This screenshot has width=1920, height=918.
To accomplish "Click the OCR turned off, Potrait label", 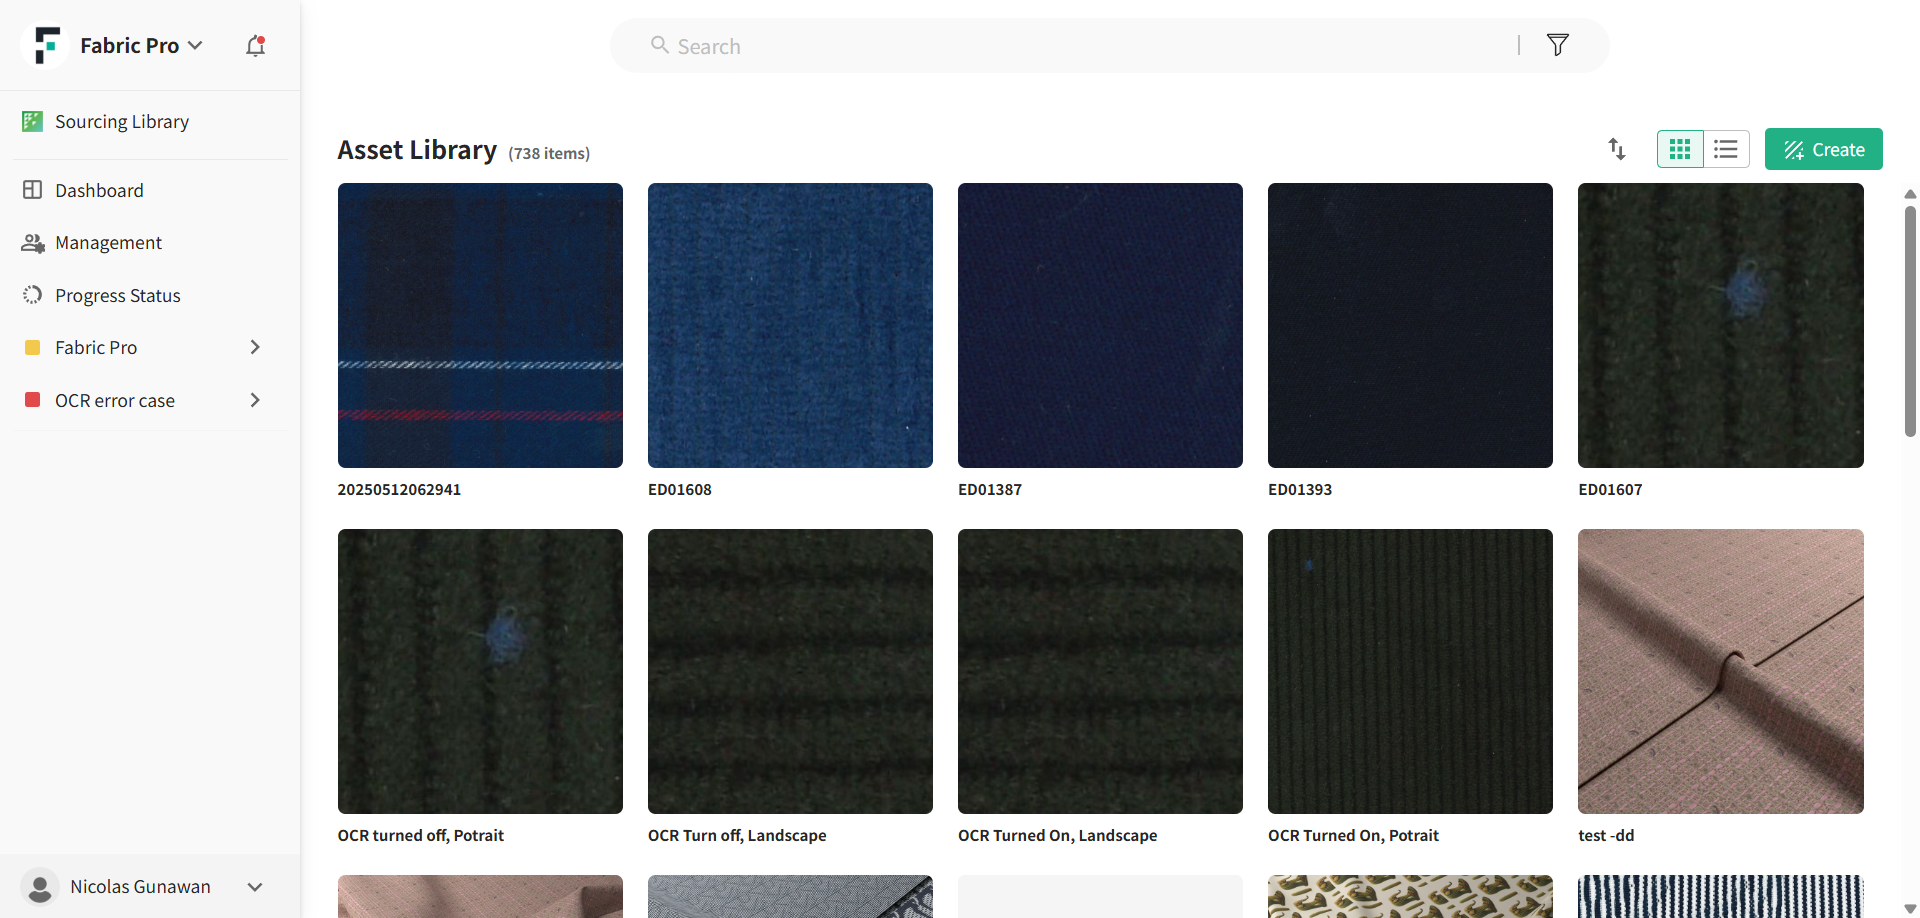I will click(x=421, y=836).
